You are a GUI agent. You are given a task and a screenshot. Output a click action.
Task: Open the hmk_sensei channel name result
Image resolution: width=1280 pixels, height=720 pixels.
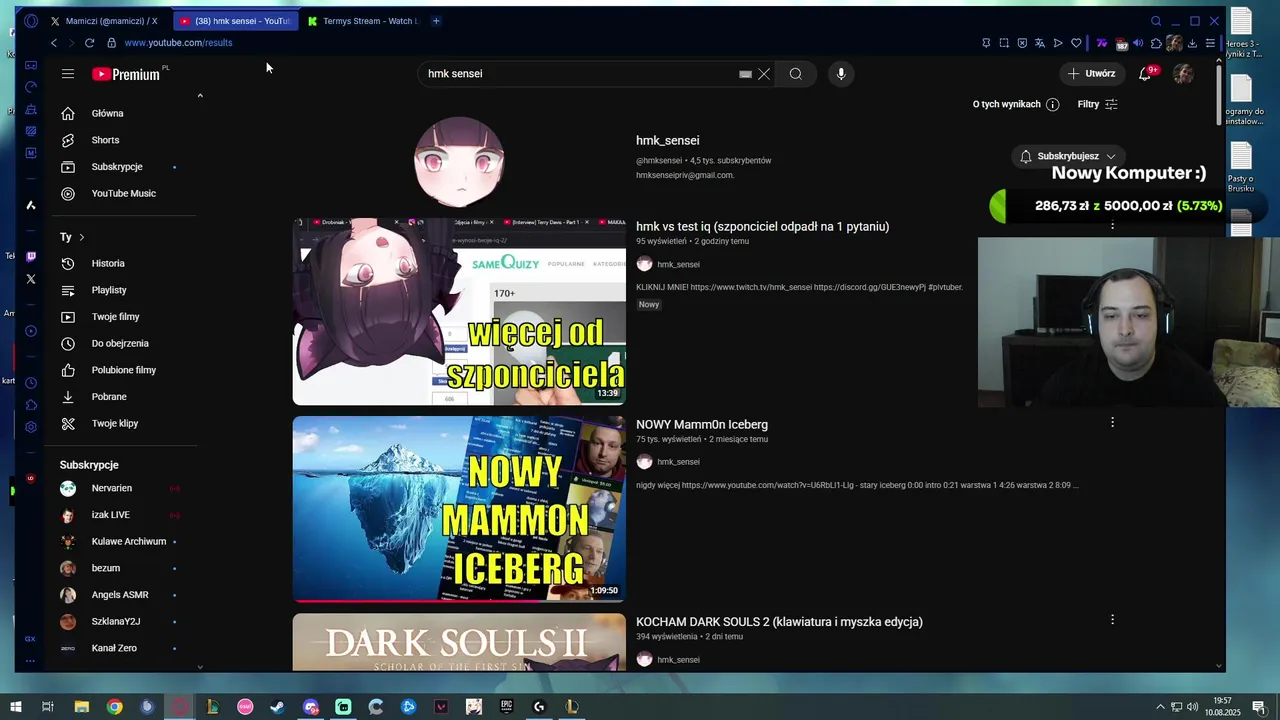[667, 141]
